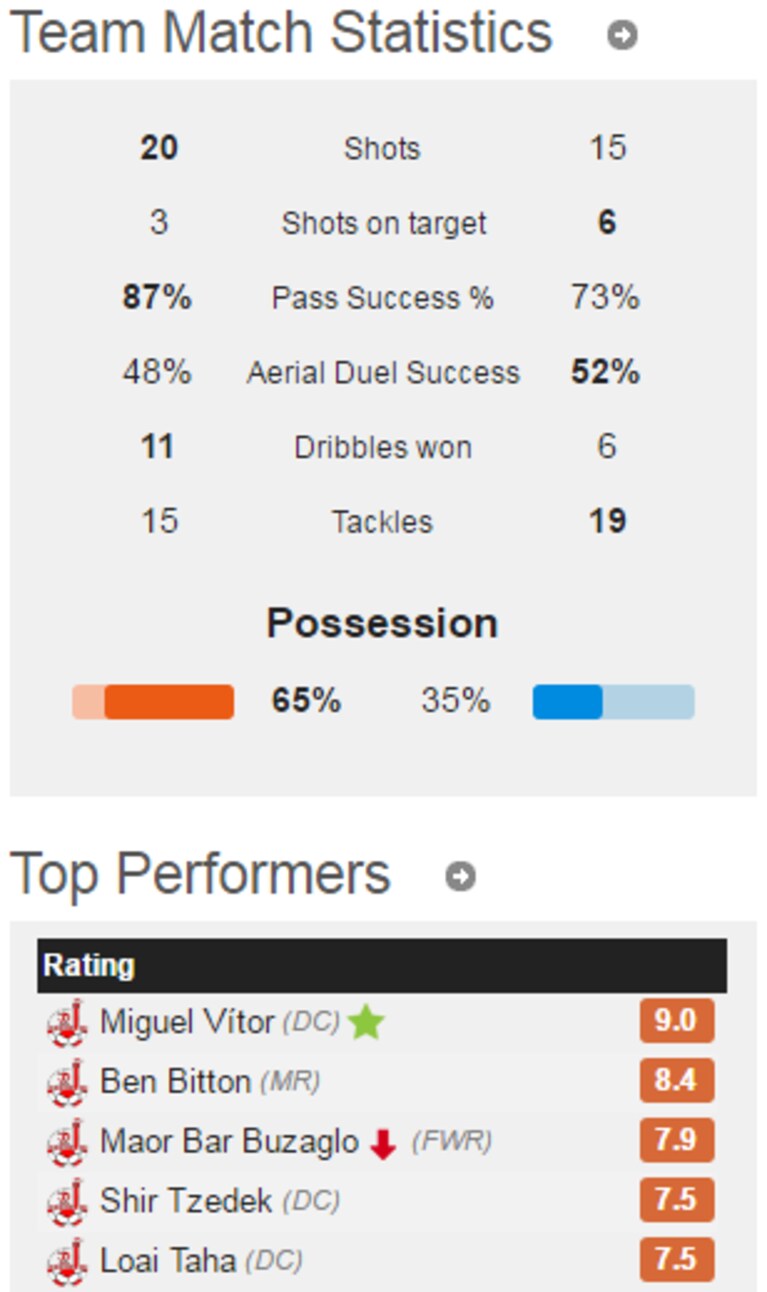This screenshot has width=767, height=1292.
Task: Click team crest beside Loai Taha
Action: 67,1261
